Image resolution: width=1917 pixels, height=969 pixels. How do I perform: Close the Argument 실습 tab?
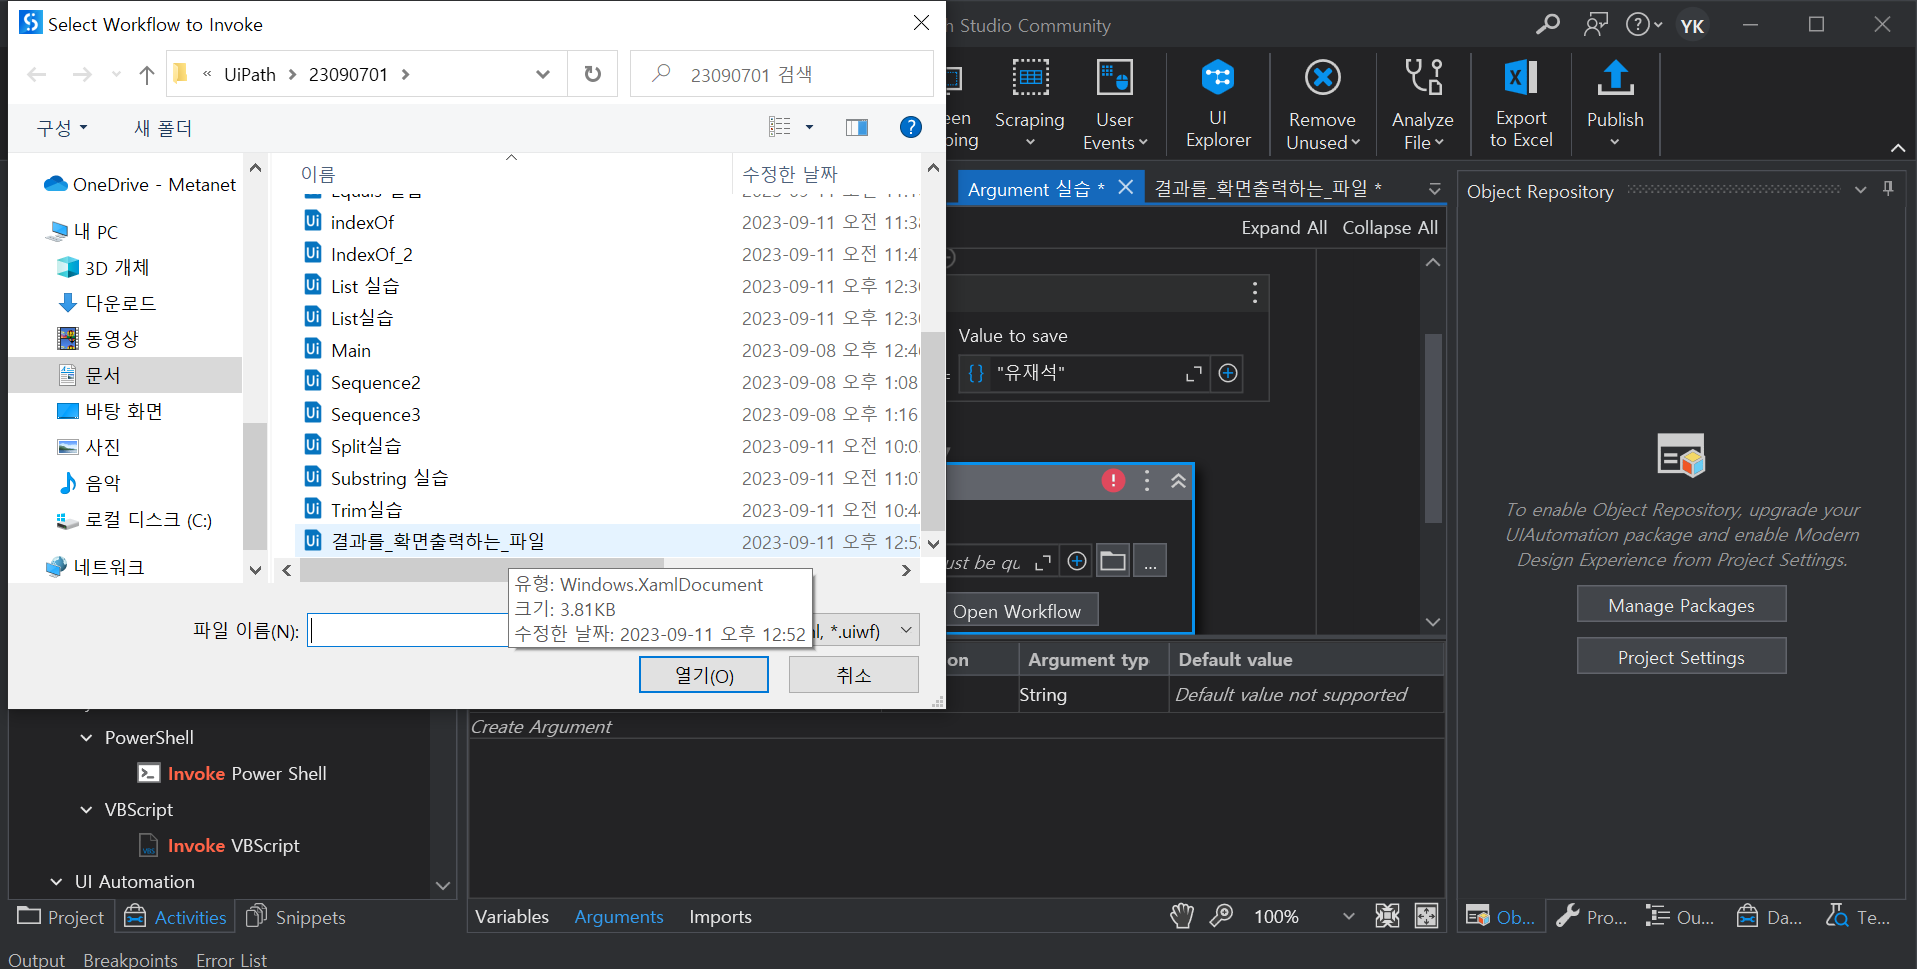click(x=1125, y=187)
